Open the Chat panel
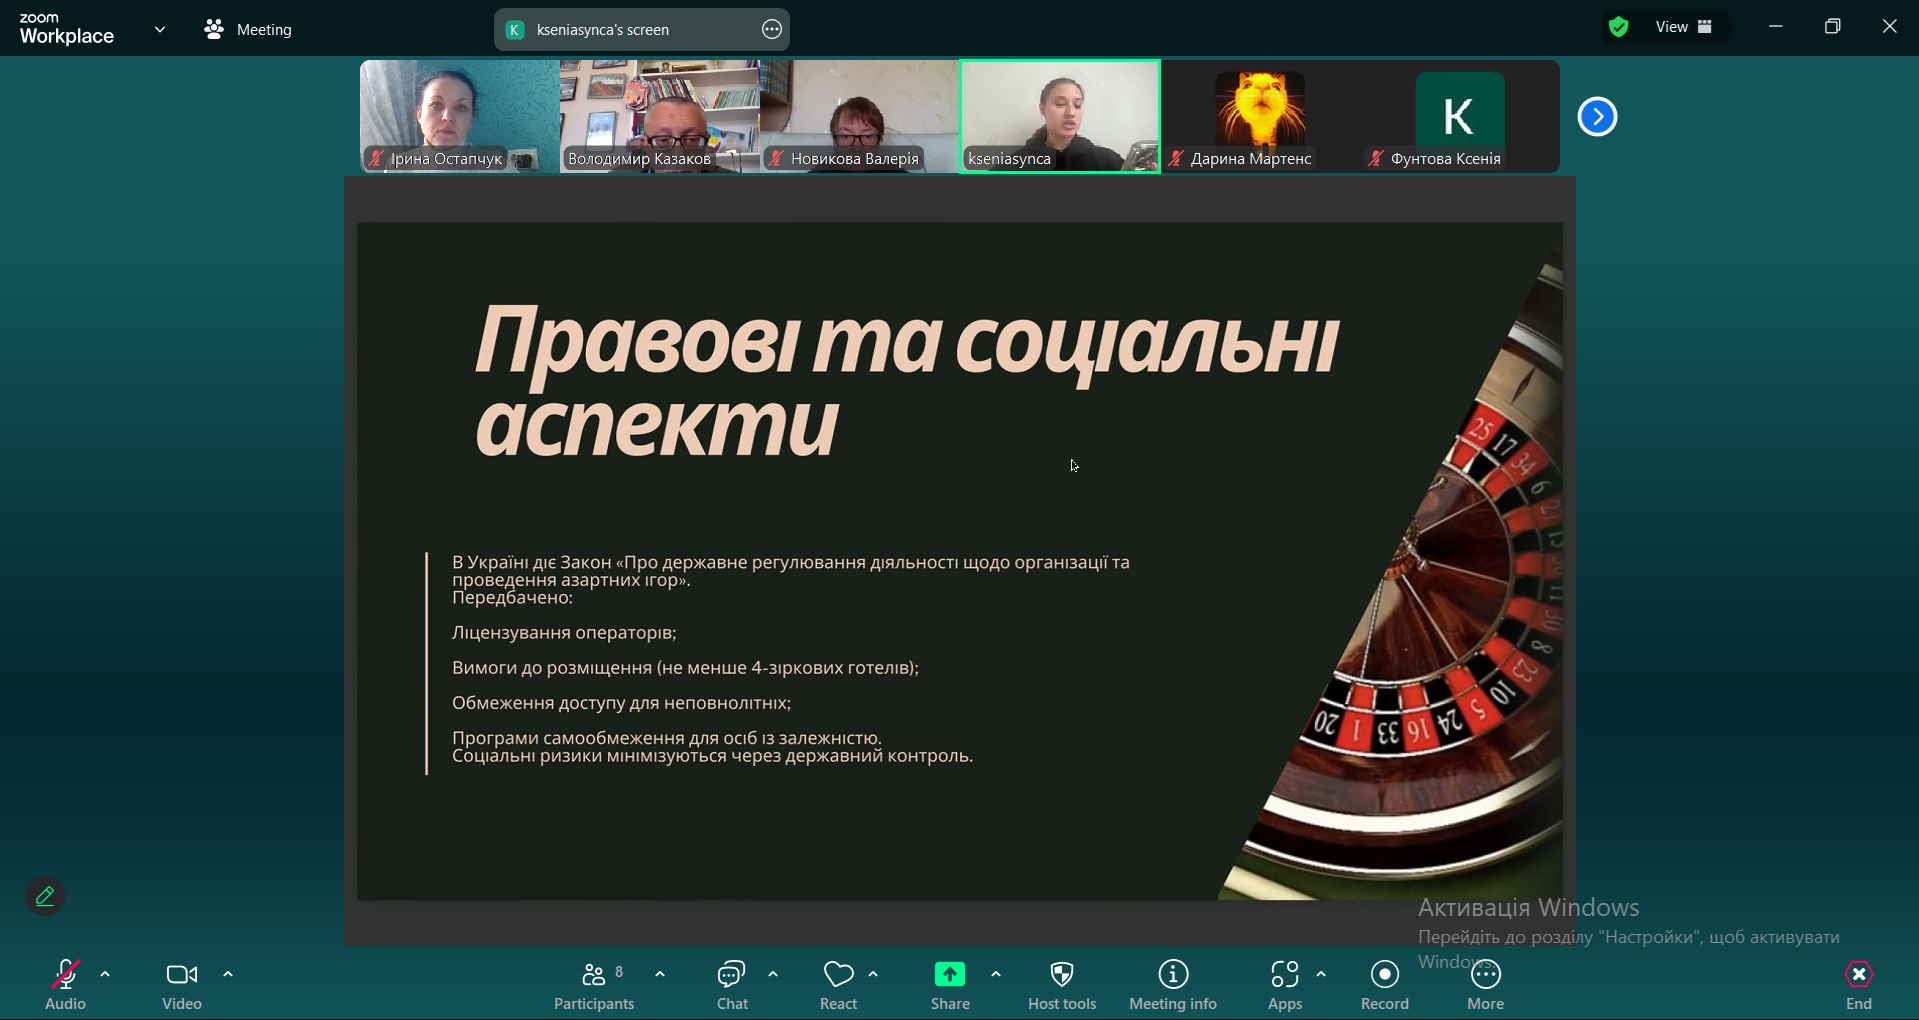 (x=732, y=985)
